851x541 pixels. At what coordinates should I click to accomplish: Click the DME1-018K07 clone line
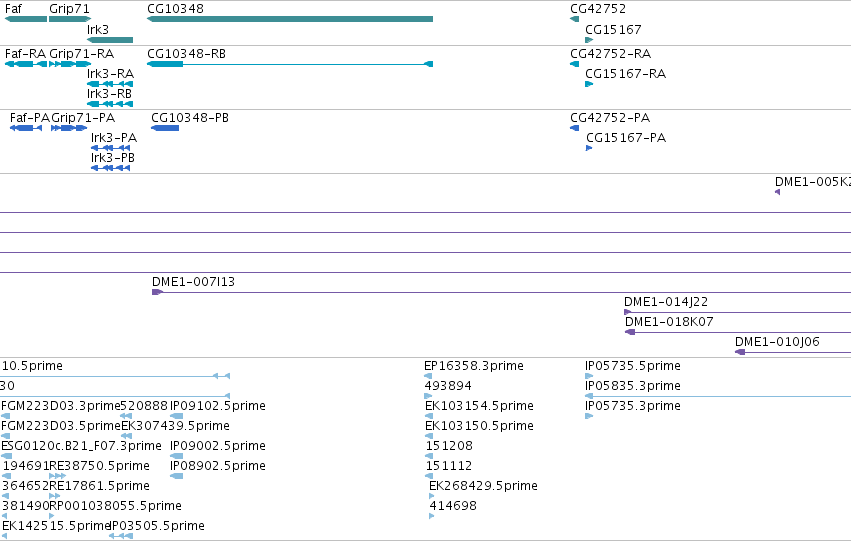point(738,332)
